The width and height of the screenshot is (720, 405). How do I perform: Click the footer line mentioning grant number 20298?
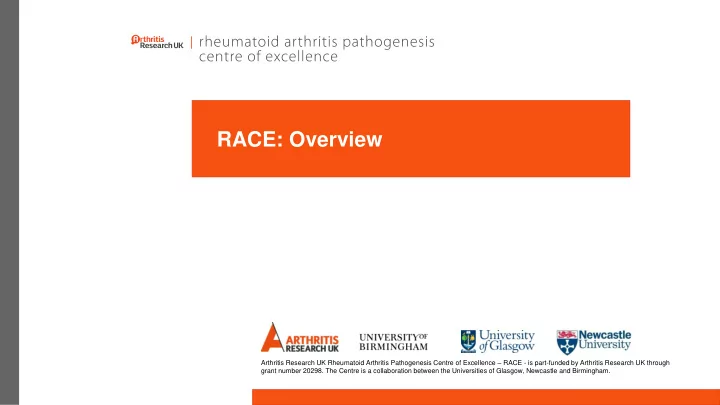(435, 371)
